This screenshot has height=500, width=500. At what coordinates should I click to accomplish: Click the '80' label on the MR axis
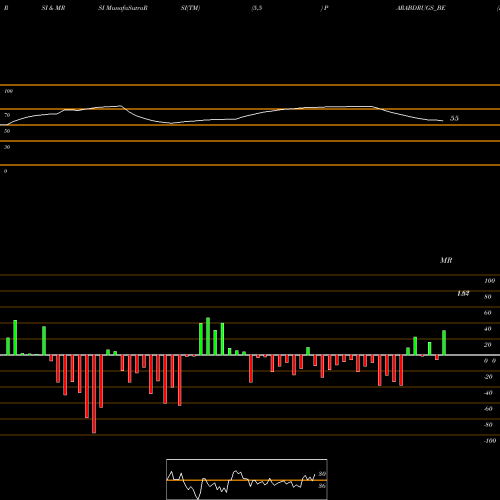[x=488, y=297]
